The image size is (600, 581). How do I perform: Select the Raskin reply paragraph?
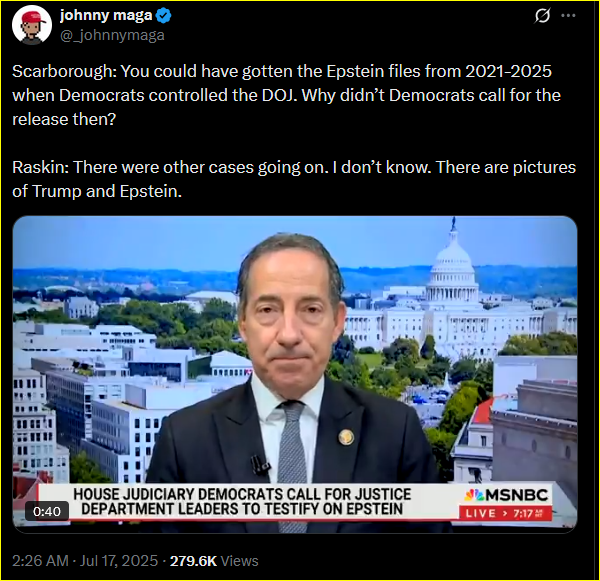(294, 179)
